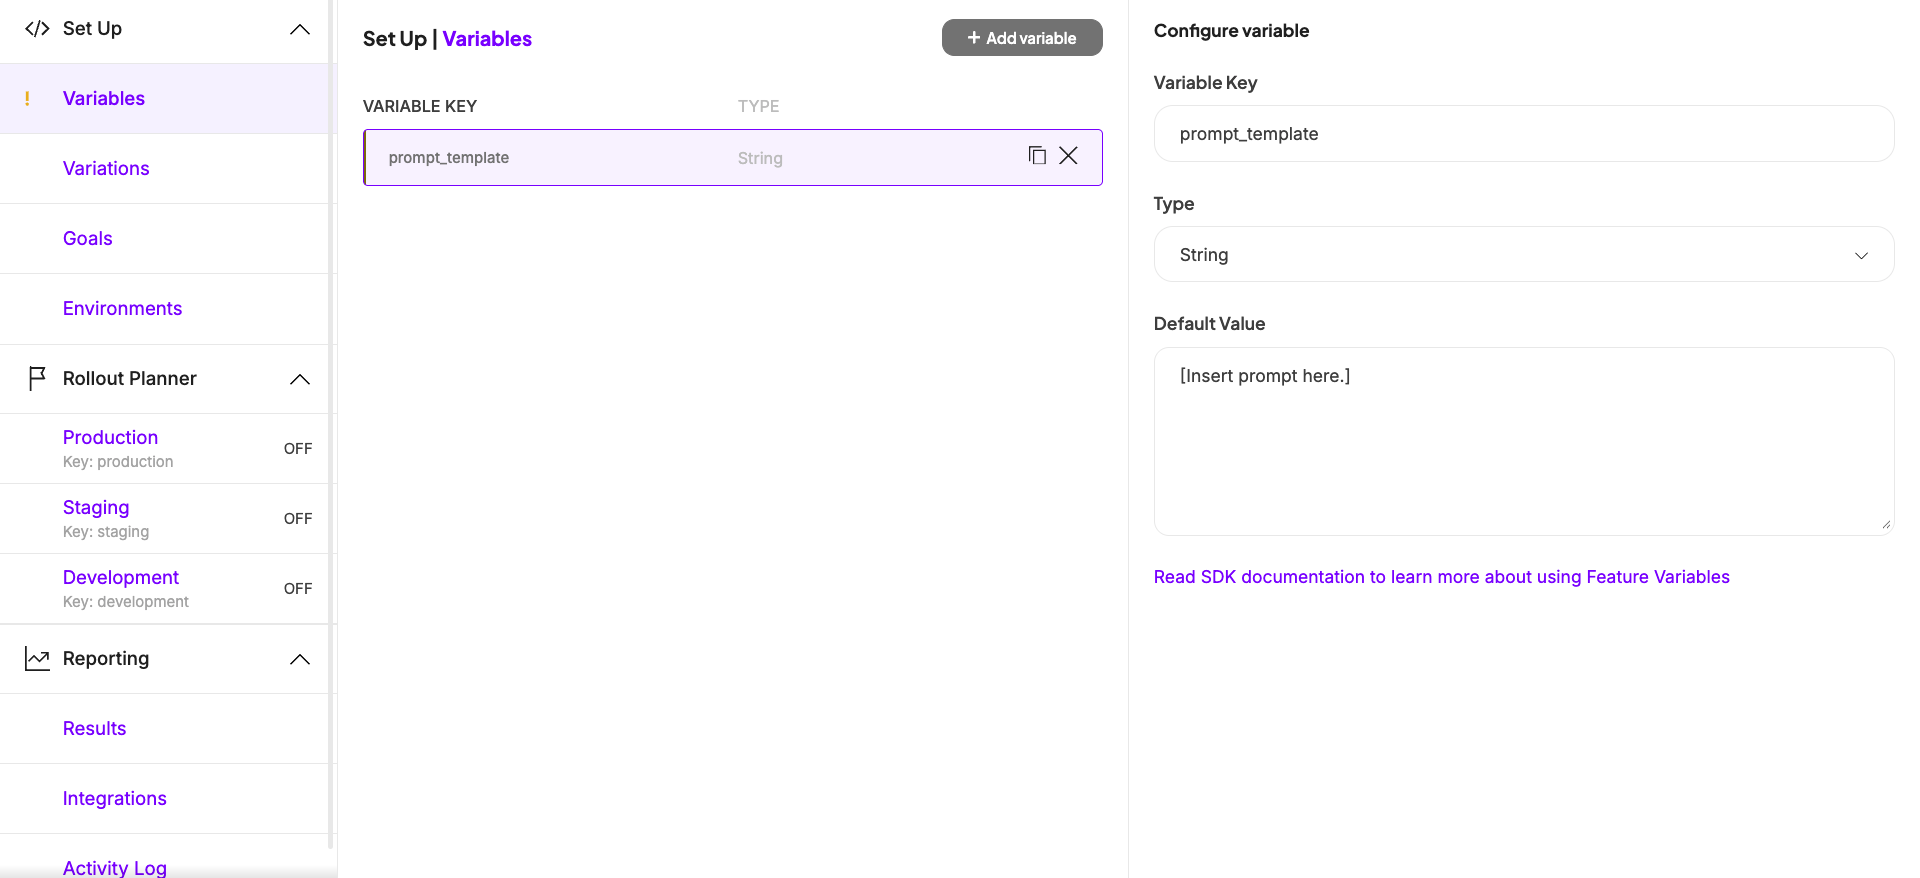Open Variations in the sidebar
The width and height of the screenshot is (1920, 878).
click(106, 168)
